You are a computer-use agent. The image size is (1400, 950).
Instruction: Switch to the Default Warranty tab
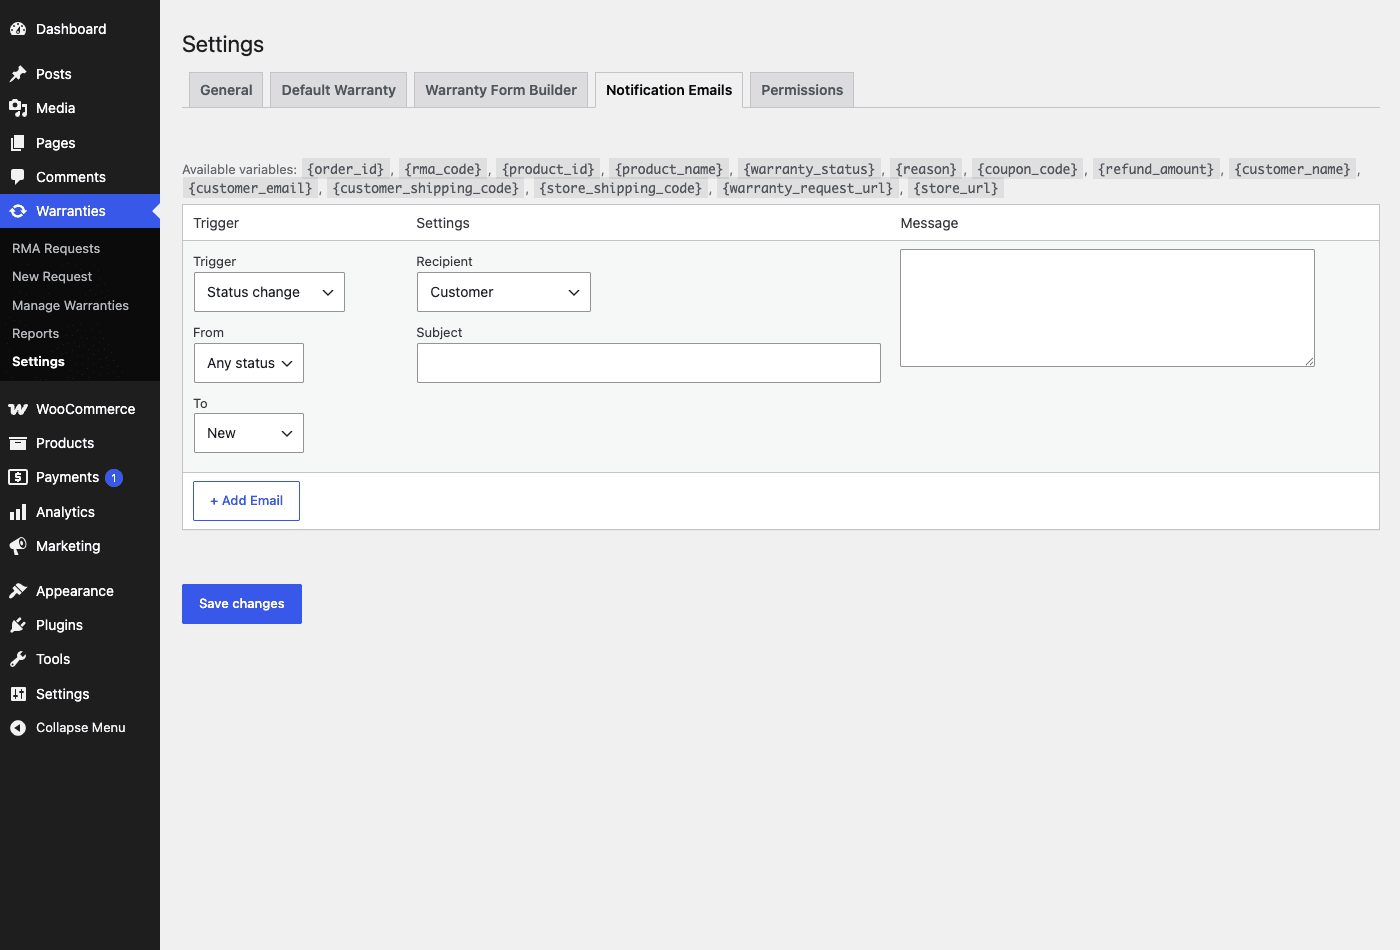pos(339,90)
